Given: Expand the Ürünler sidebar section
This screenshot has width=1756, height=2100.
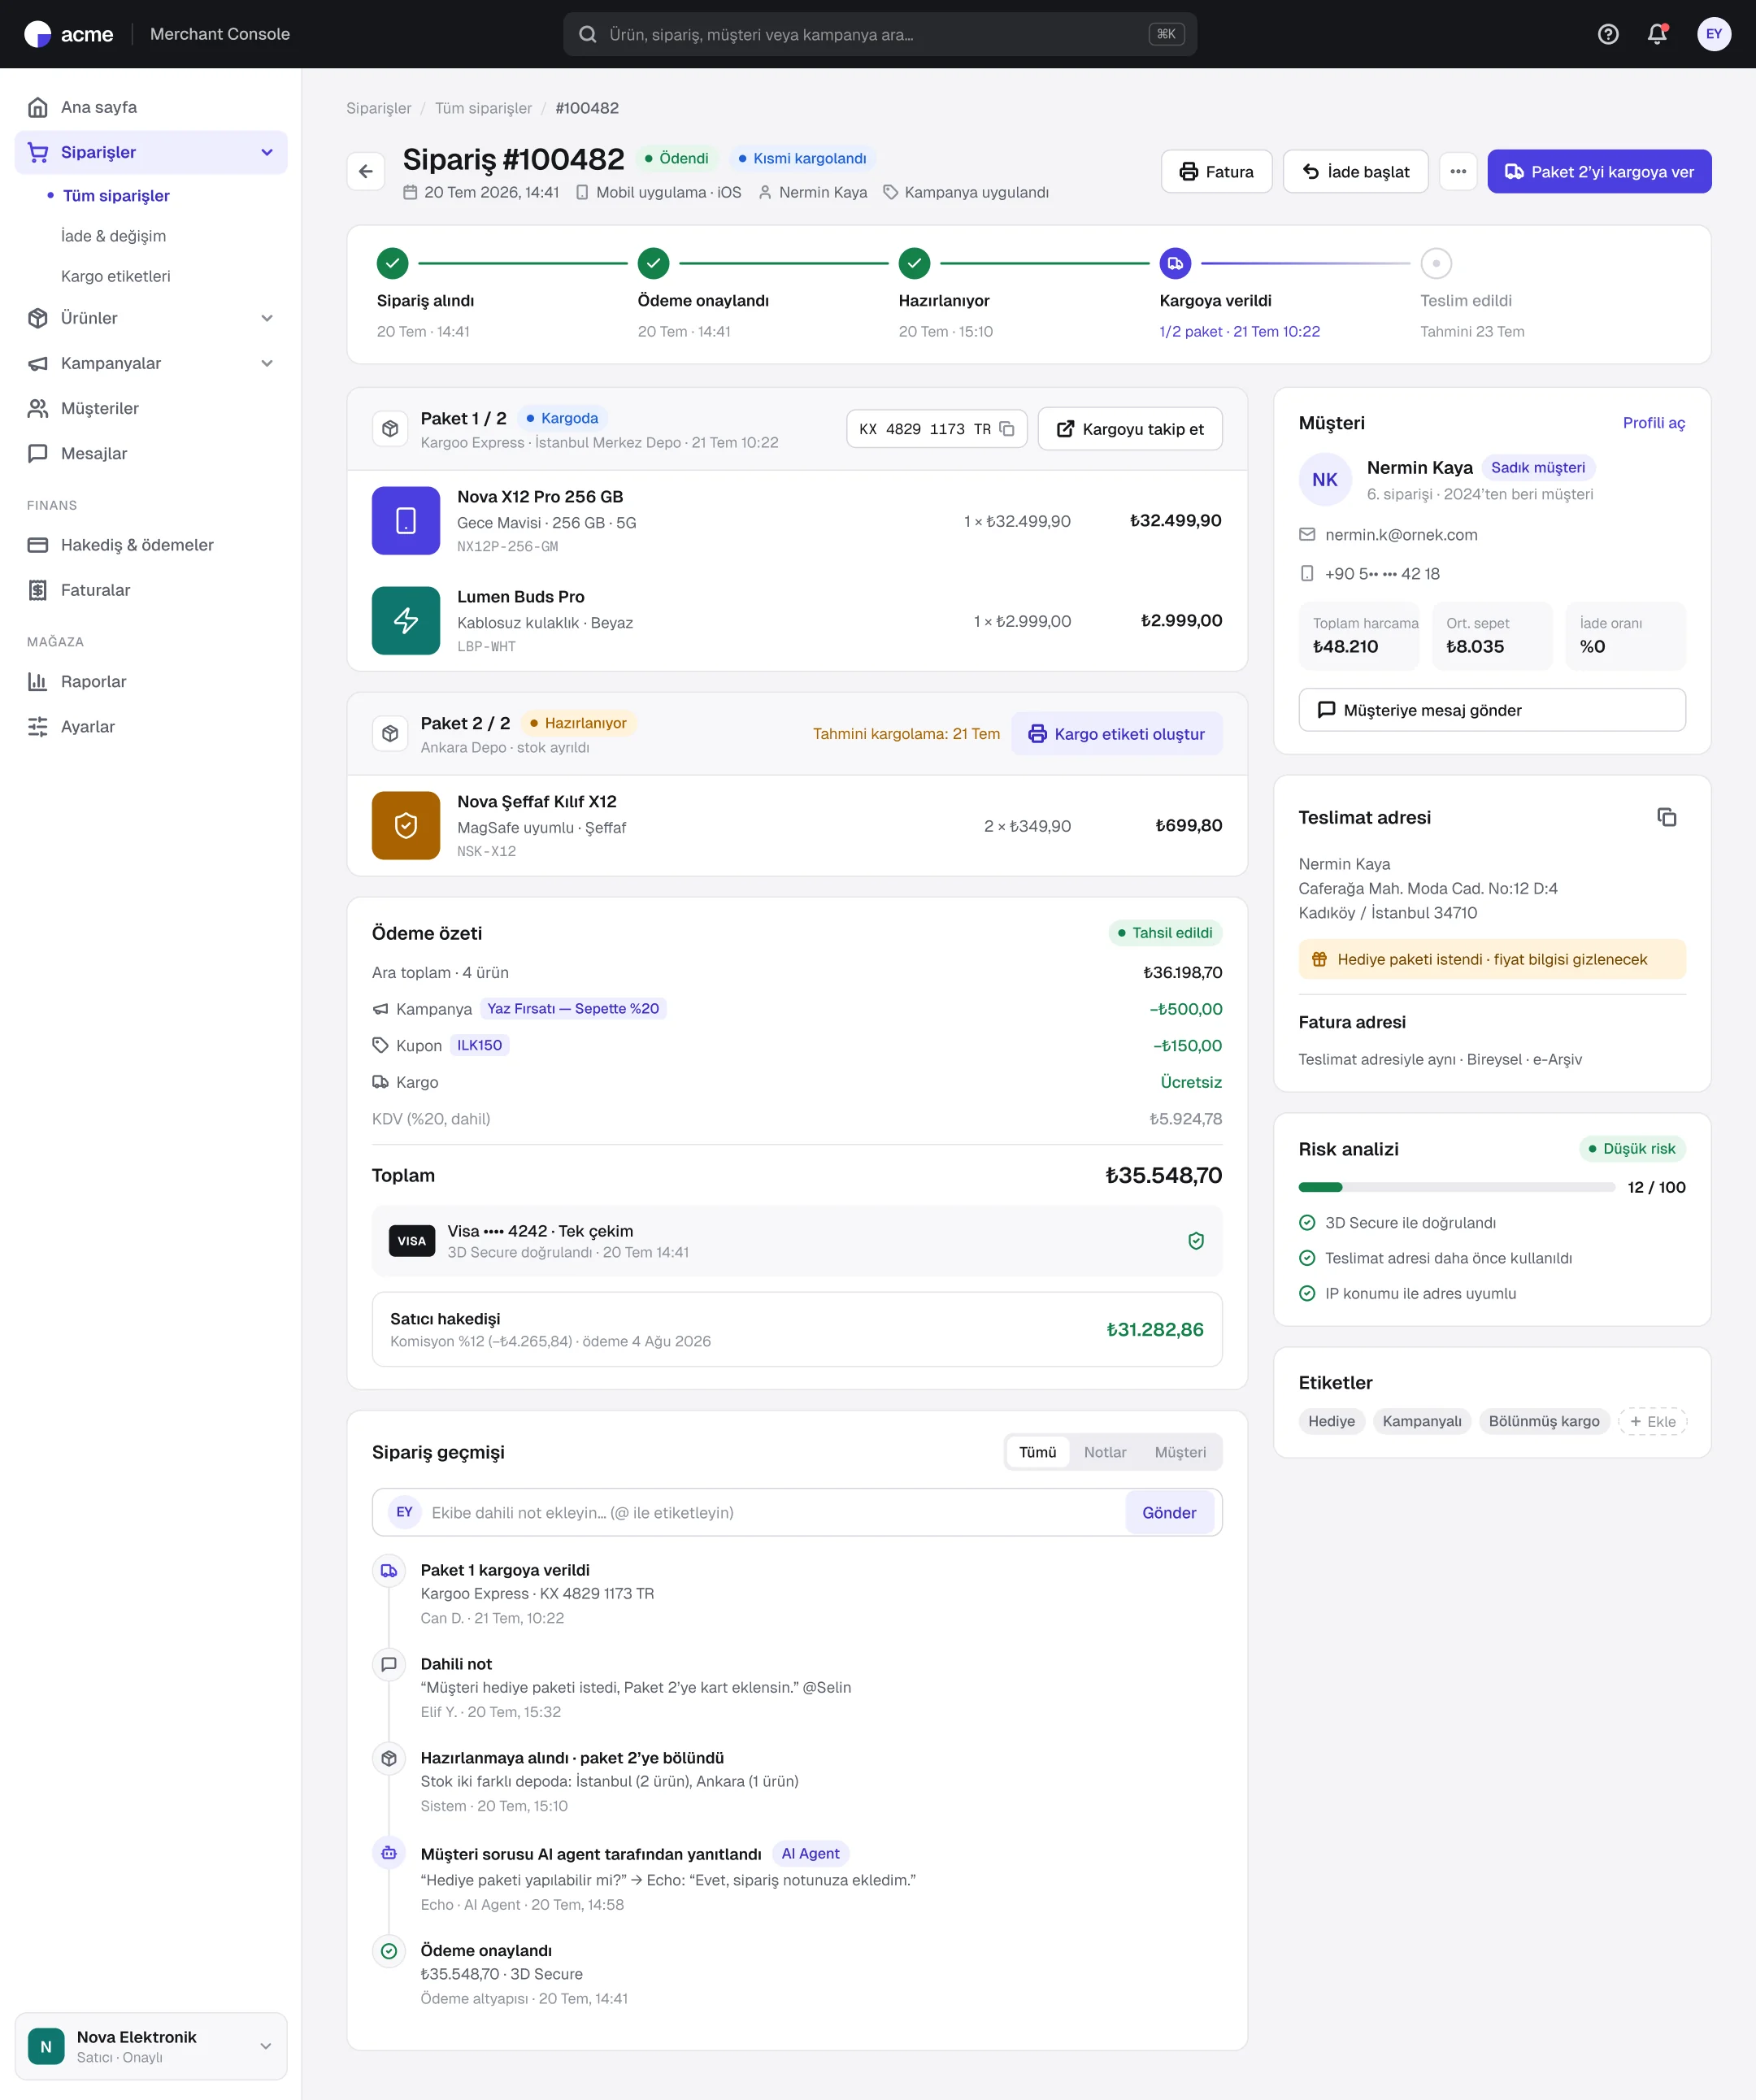Looking at the screenshot, I should (x=267, y=318).
